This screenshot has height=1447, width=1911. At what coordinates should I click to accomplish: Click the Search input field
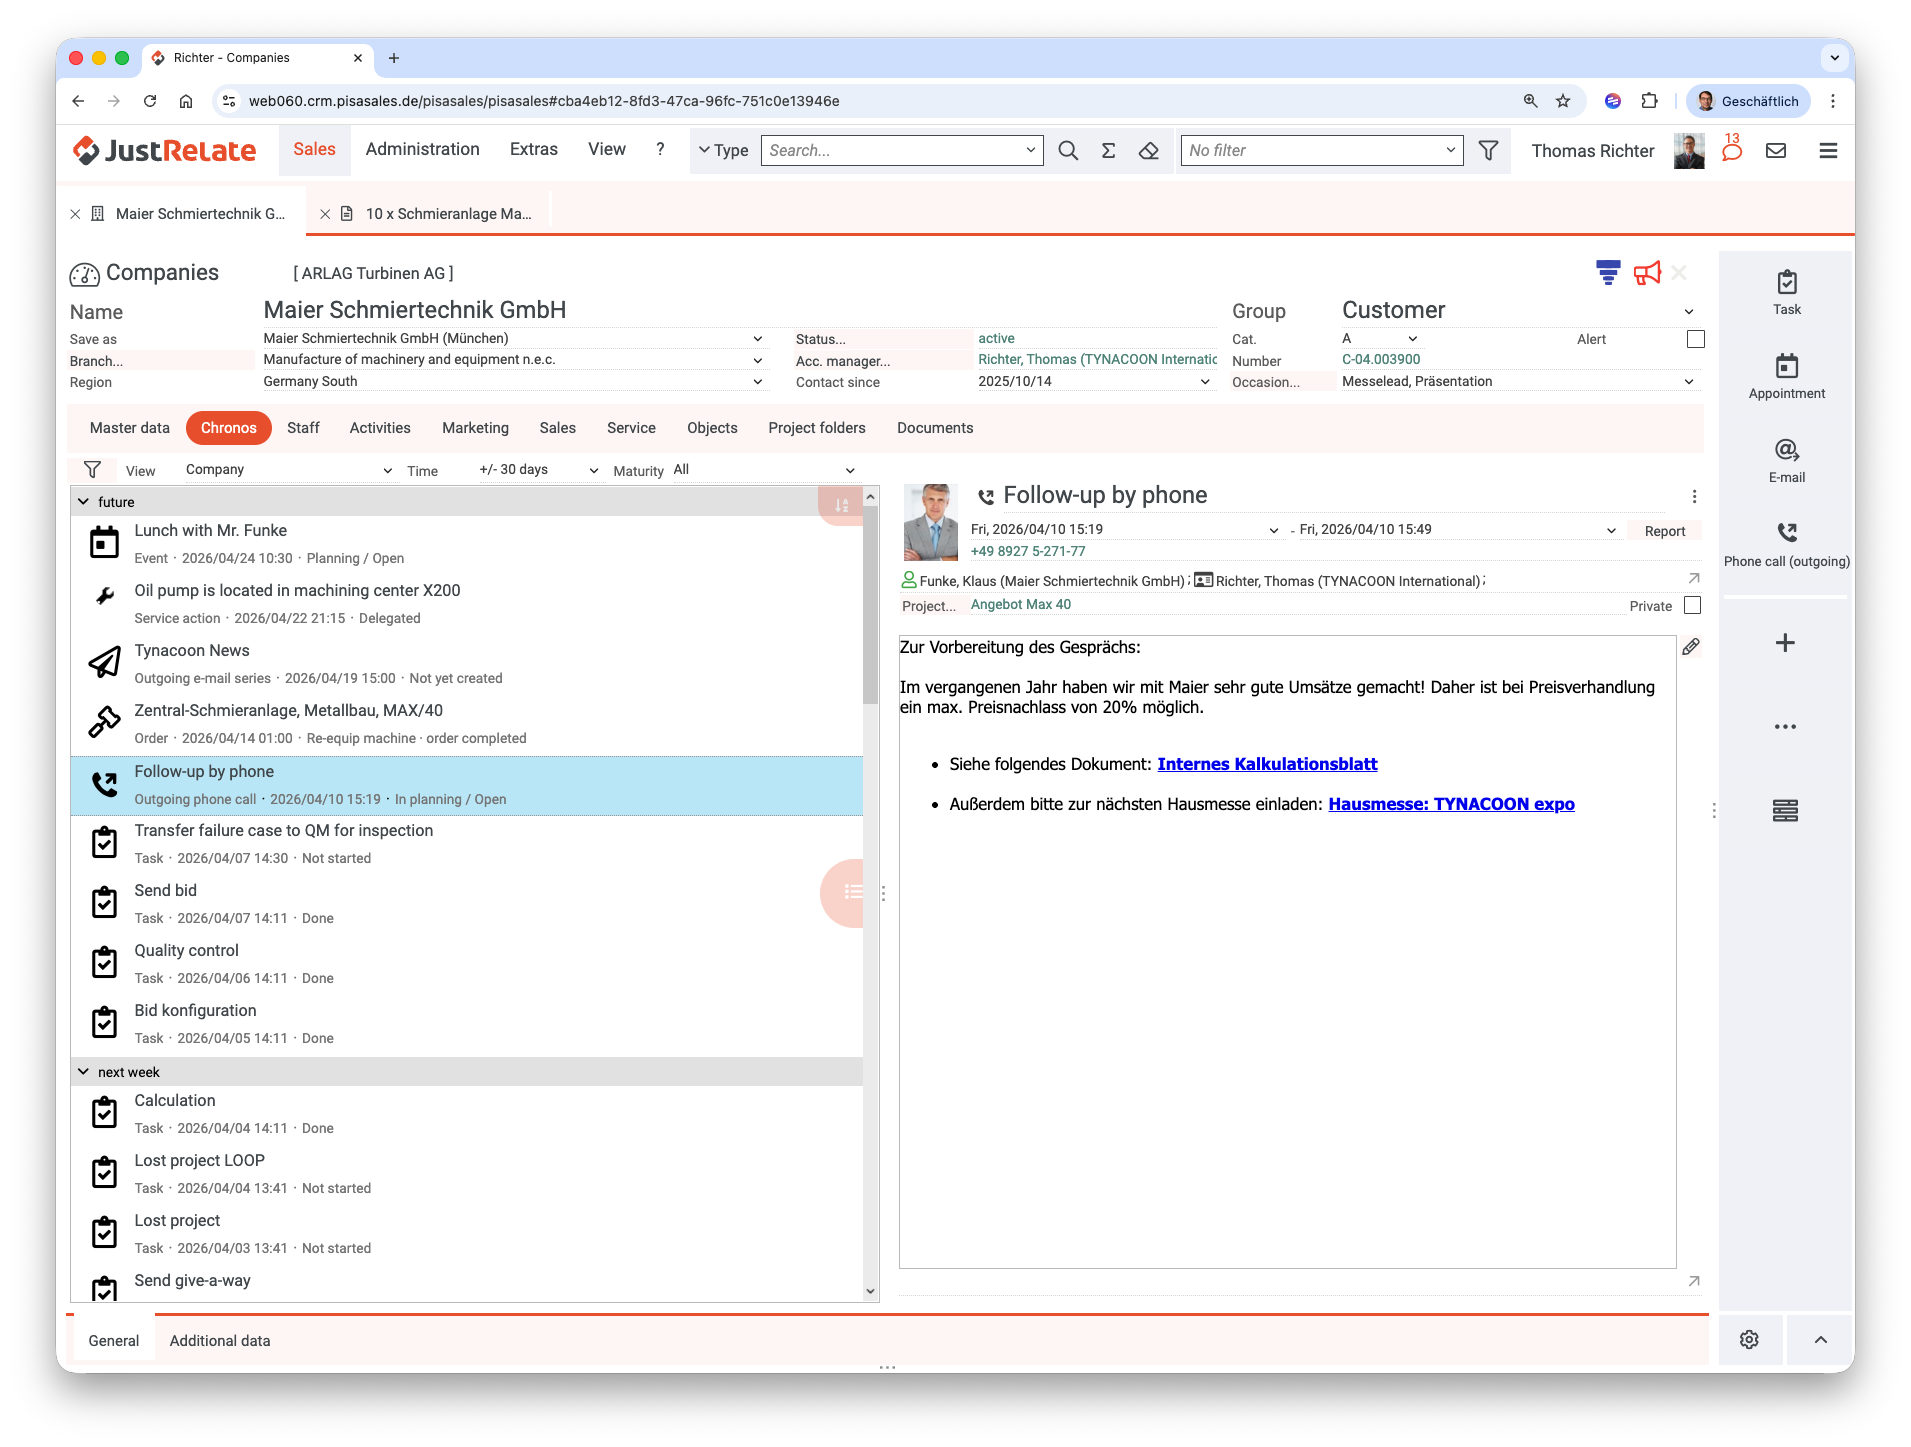[x=895, y=151]
